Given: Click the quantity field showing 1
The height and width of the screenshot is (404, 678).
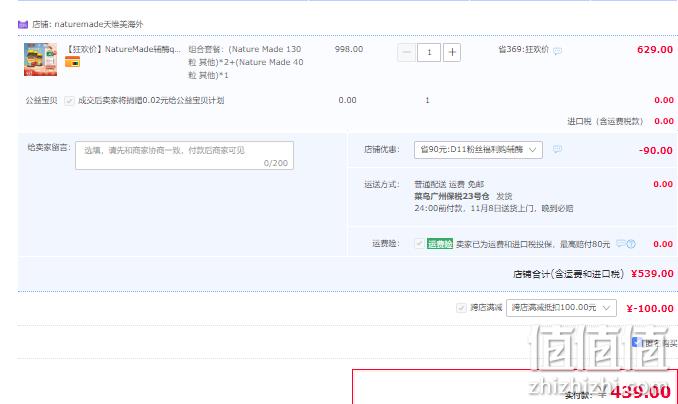Looking at the screenshot, I should (x=429, y=52).
